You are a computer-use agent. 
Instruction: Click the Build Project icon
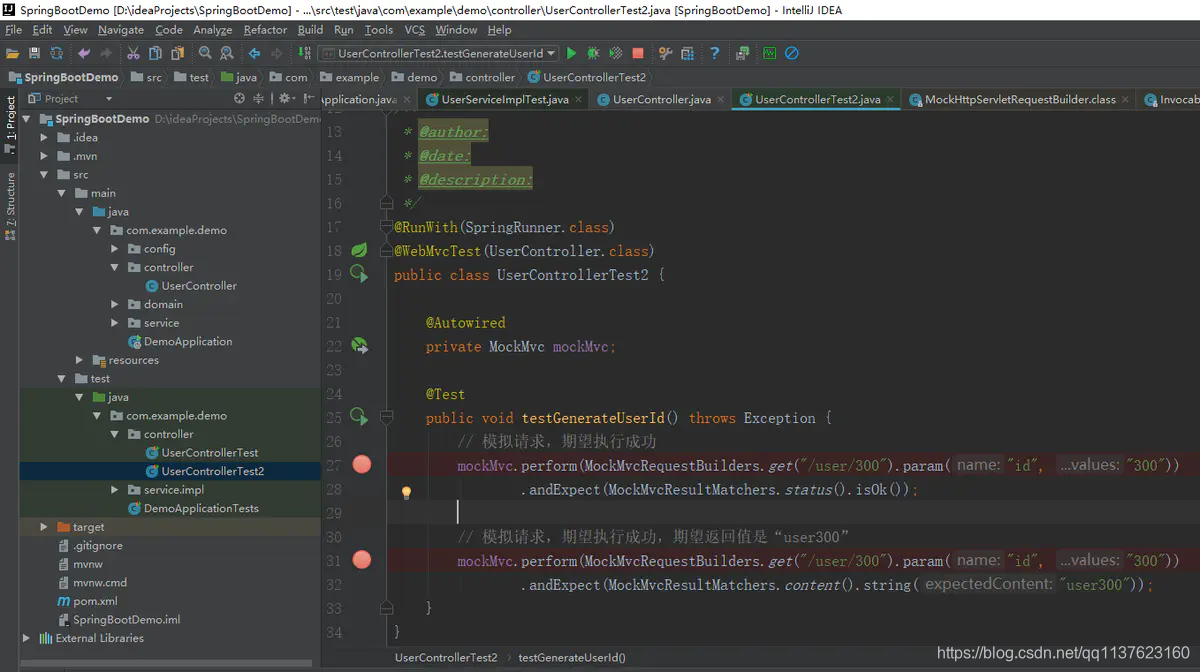(304, 53)
